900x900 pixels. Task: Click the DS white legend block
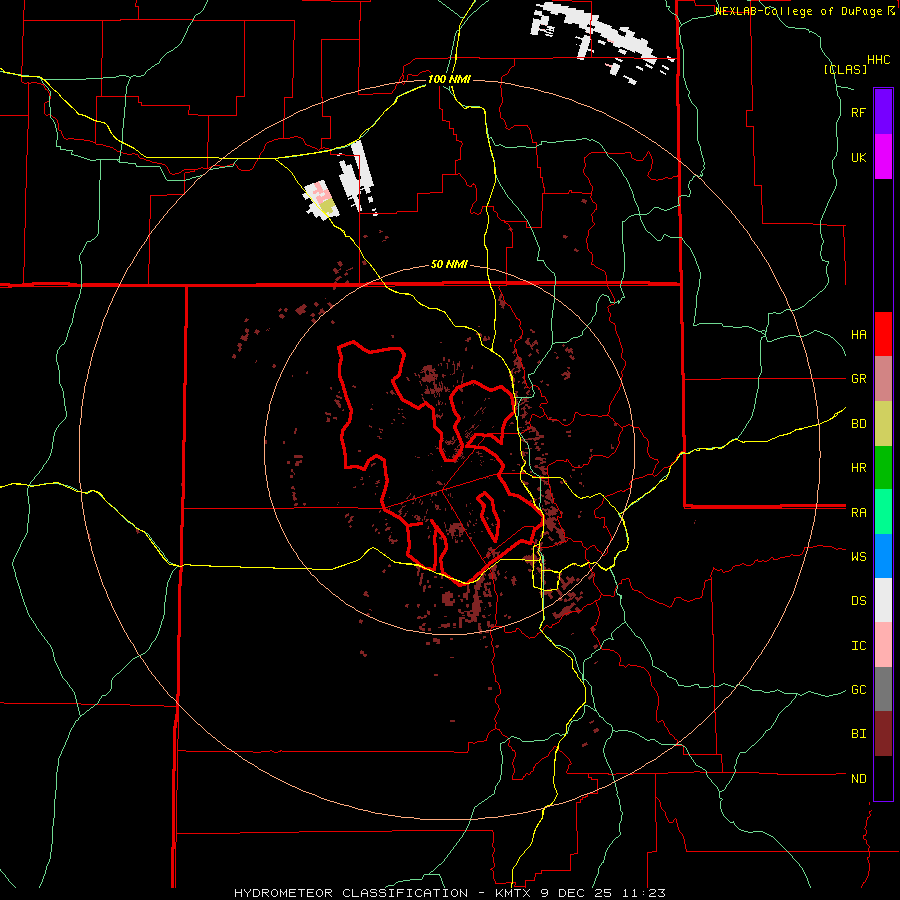click(x=883, y=600)
